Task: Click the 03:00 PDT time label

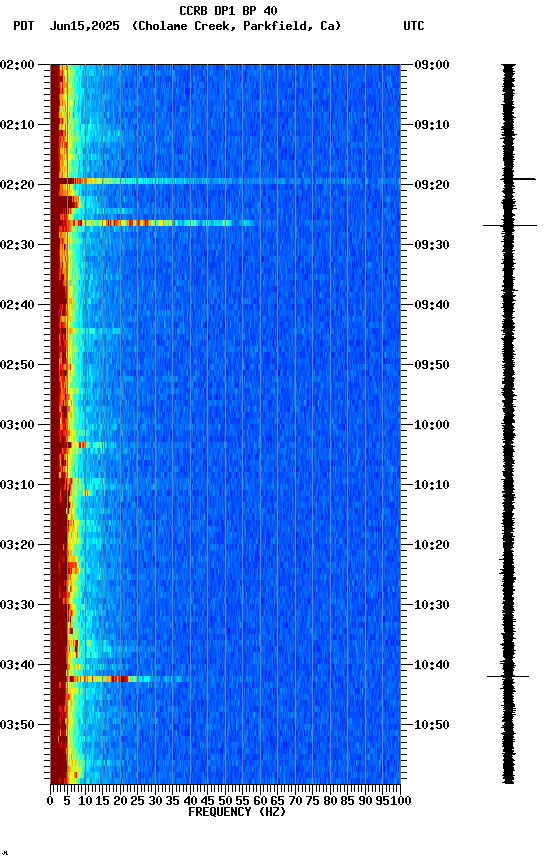Action: point(17,425)
